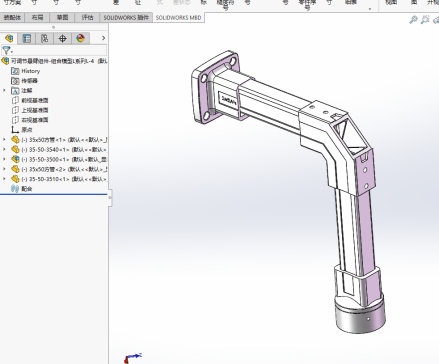439x364 pixels.
Task: Select the 传感器 sensors folder
Action: (x=29, y=81)
